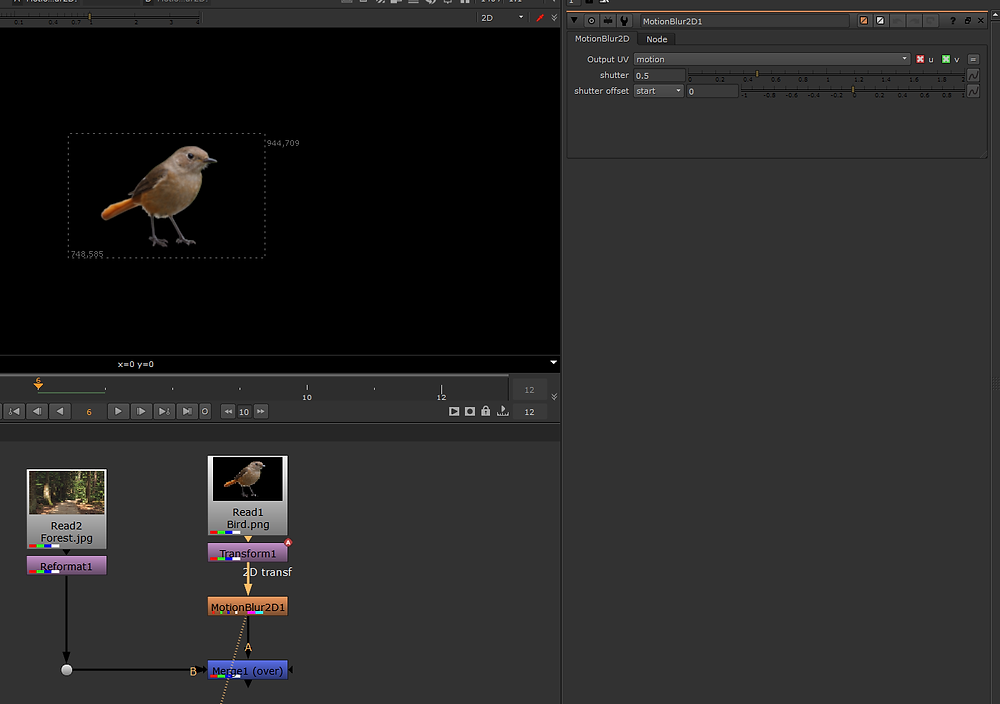The width and height of the screenshot is (1000, 704).
Task: Open flipbook playback icon in timeline
Action: pos(454,411)
